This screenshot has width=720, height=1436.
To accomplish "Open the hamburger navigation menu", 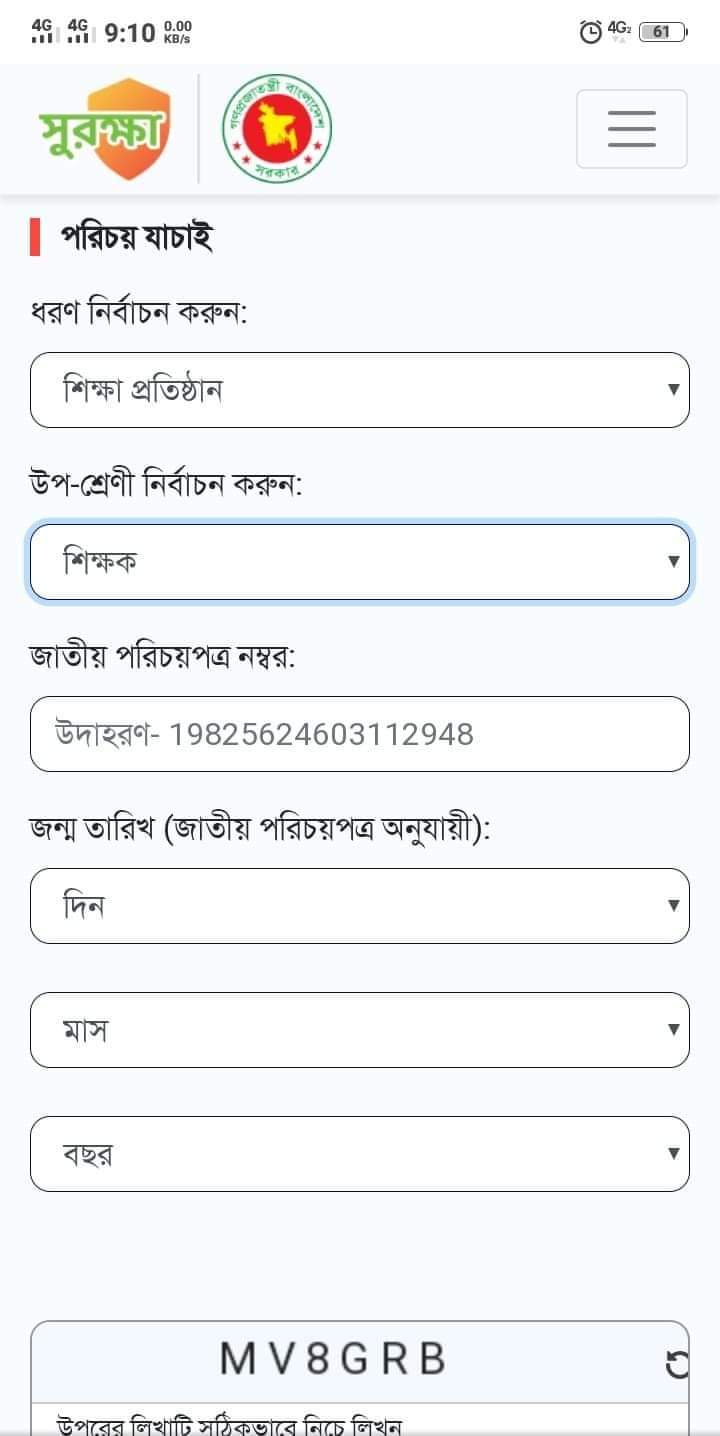I will click(x=631, y=129).
